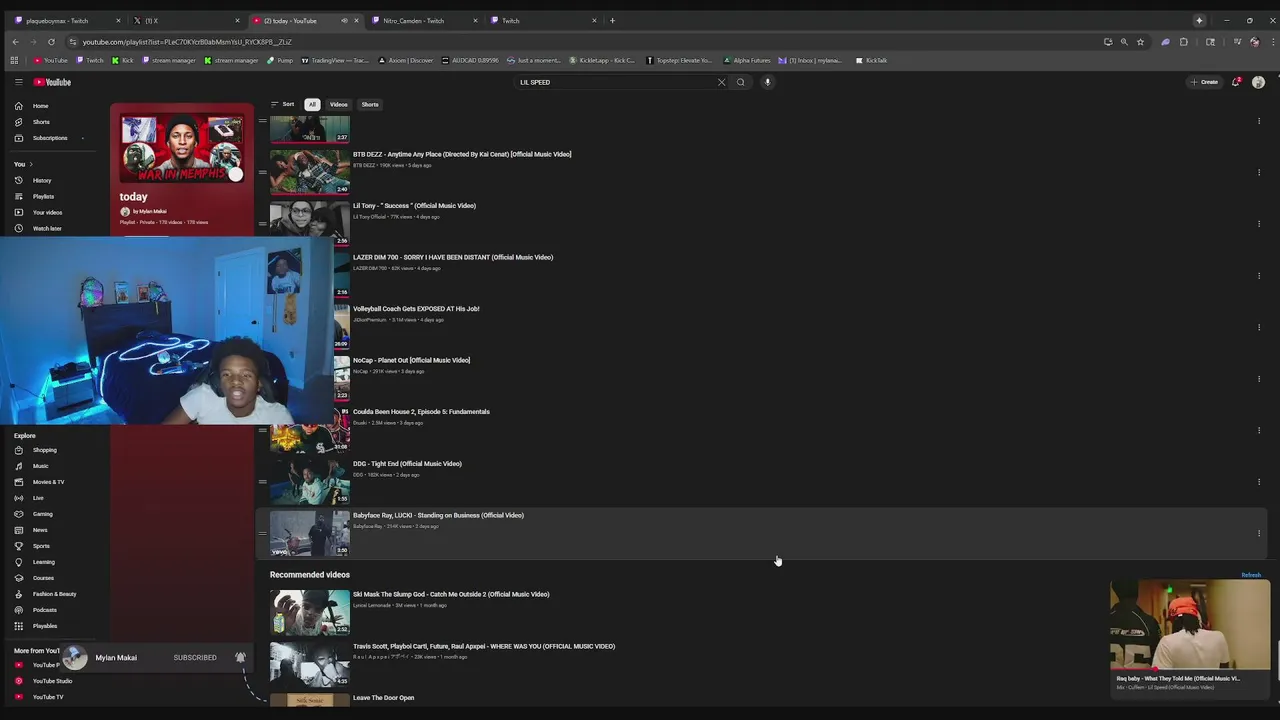Select the All filter chip
Screen dimensions: 1280x720
[312, 104]
